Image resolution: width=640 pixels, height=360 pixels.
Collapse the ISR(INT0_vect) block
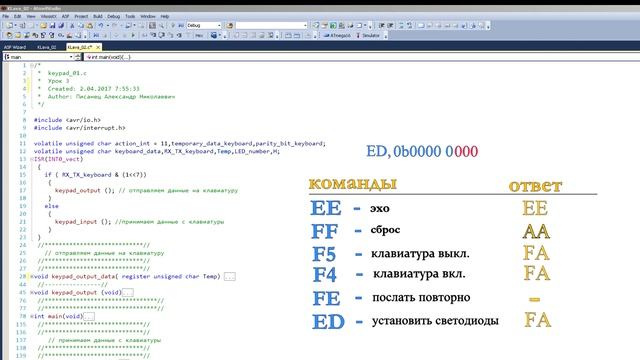click(x=32, y=159)
